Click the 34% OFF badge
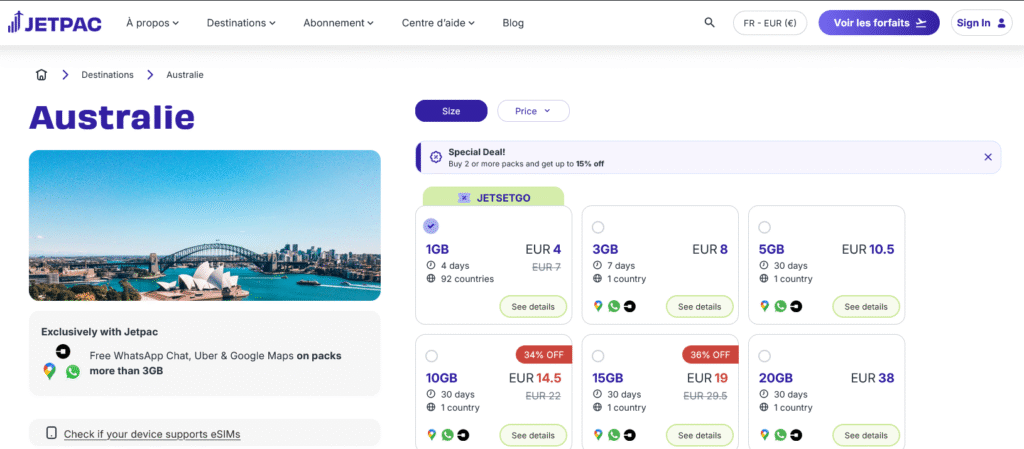This screenshot has height=449, width=1024. pos(544,355)
